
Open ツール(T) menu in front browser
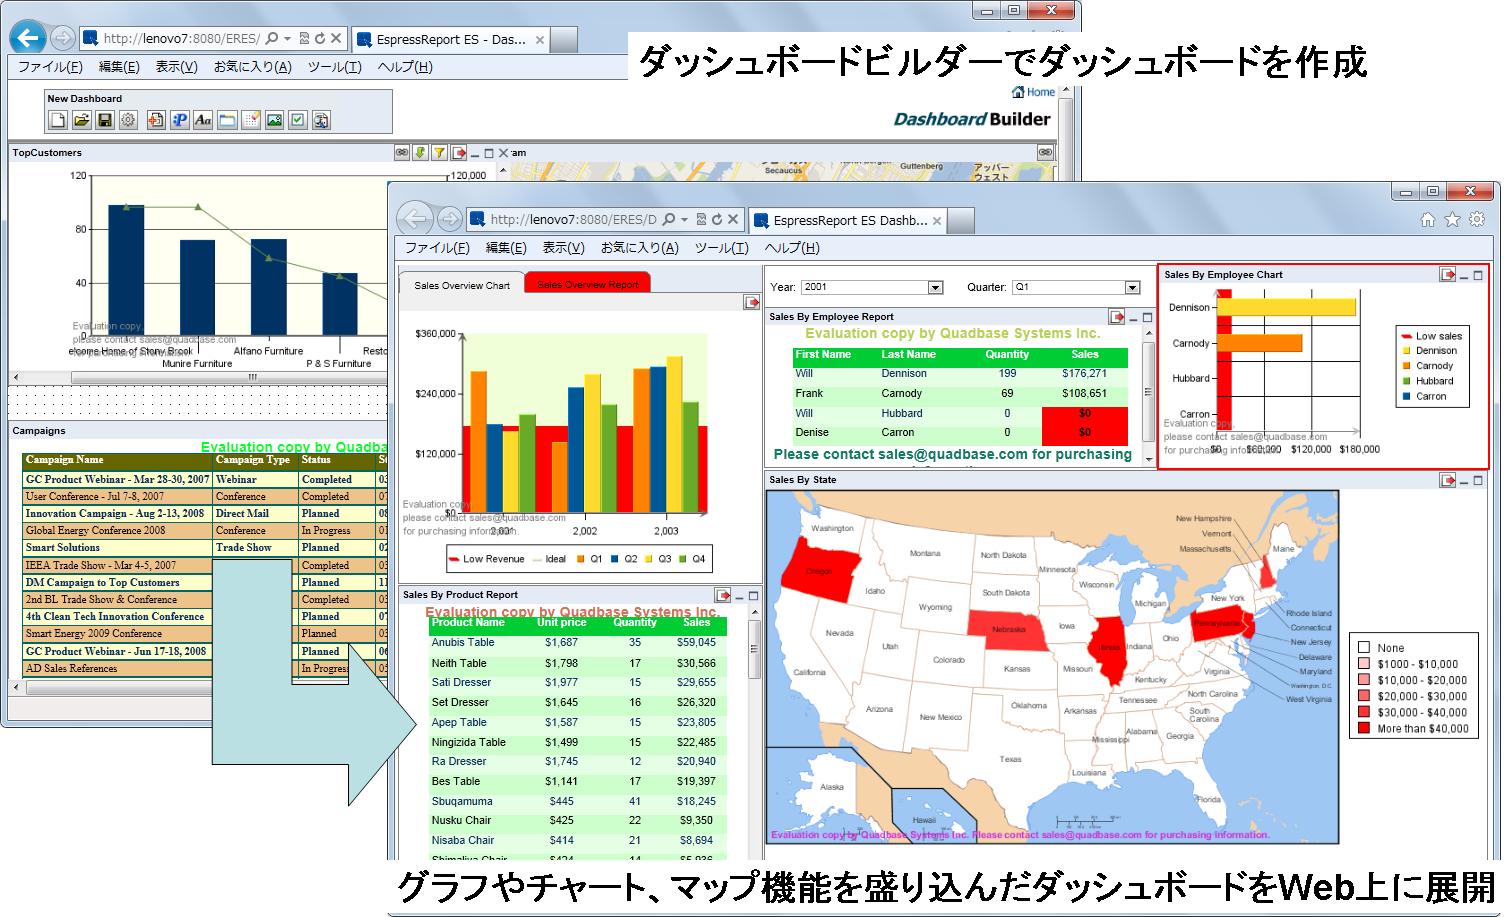click(722, 248)
